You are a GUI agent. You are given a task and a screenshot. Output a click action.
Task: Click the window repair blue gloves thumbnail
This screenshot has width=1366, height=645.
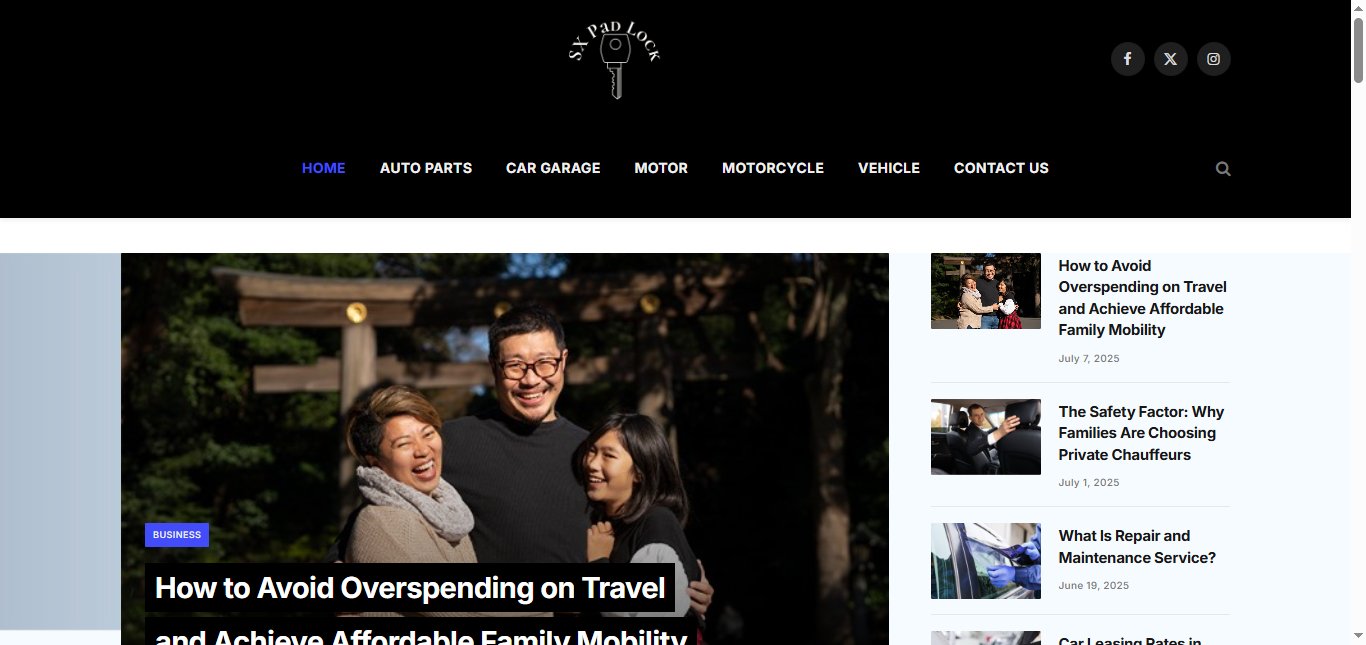point(986,561)
